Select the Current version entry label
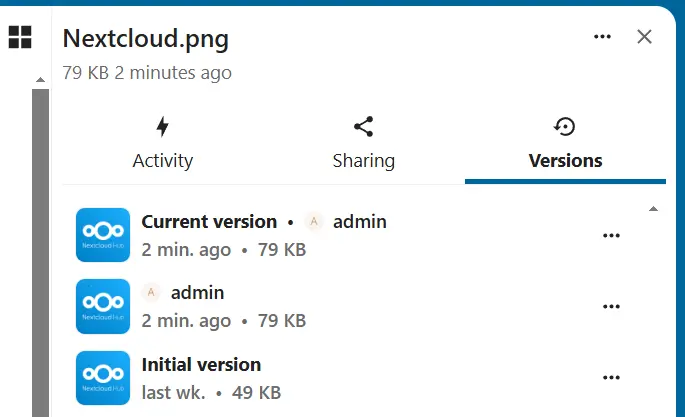 (209, 222)
